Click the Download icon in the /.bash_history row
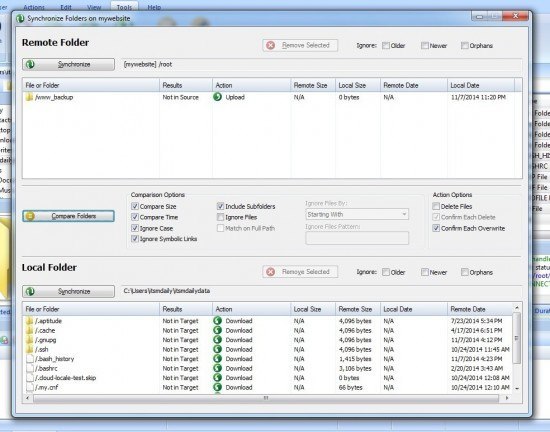The height and width of the screenshot is (432, 550). pos(217,358)
